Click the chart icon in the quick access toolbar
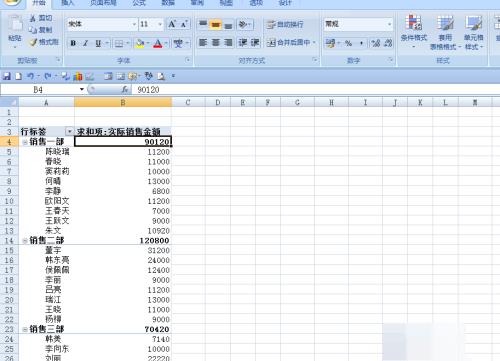Viewport: 500px width, 361px height. coord(78,76)
